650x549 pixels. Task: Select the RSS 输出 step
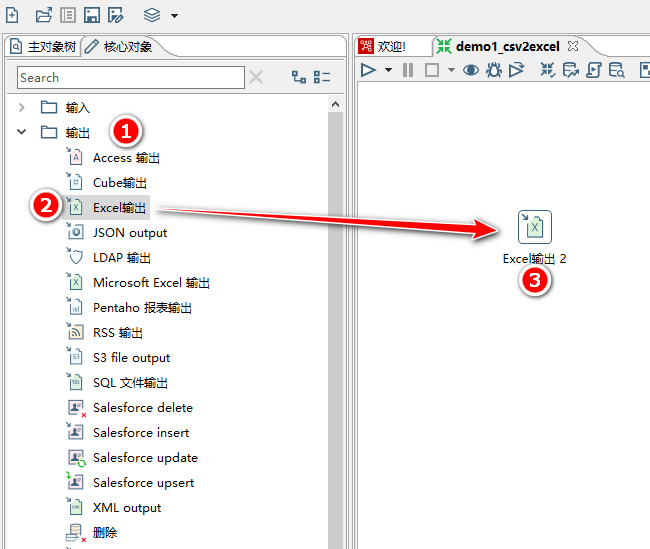coord(118,333)
